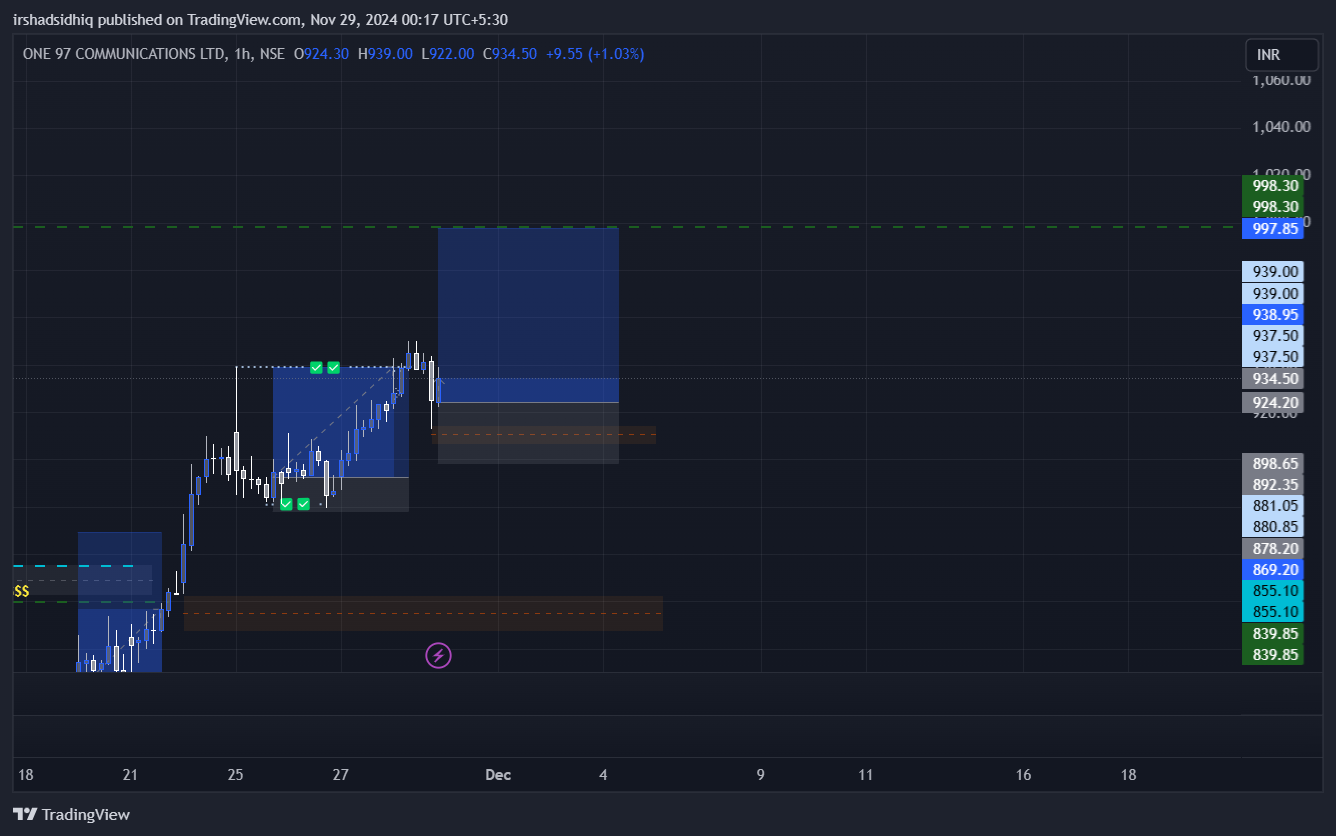Click the 11 date label on time axis
Viewport: 1336px width, 836px height.
pyautogui.click(x=866, y=775)
